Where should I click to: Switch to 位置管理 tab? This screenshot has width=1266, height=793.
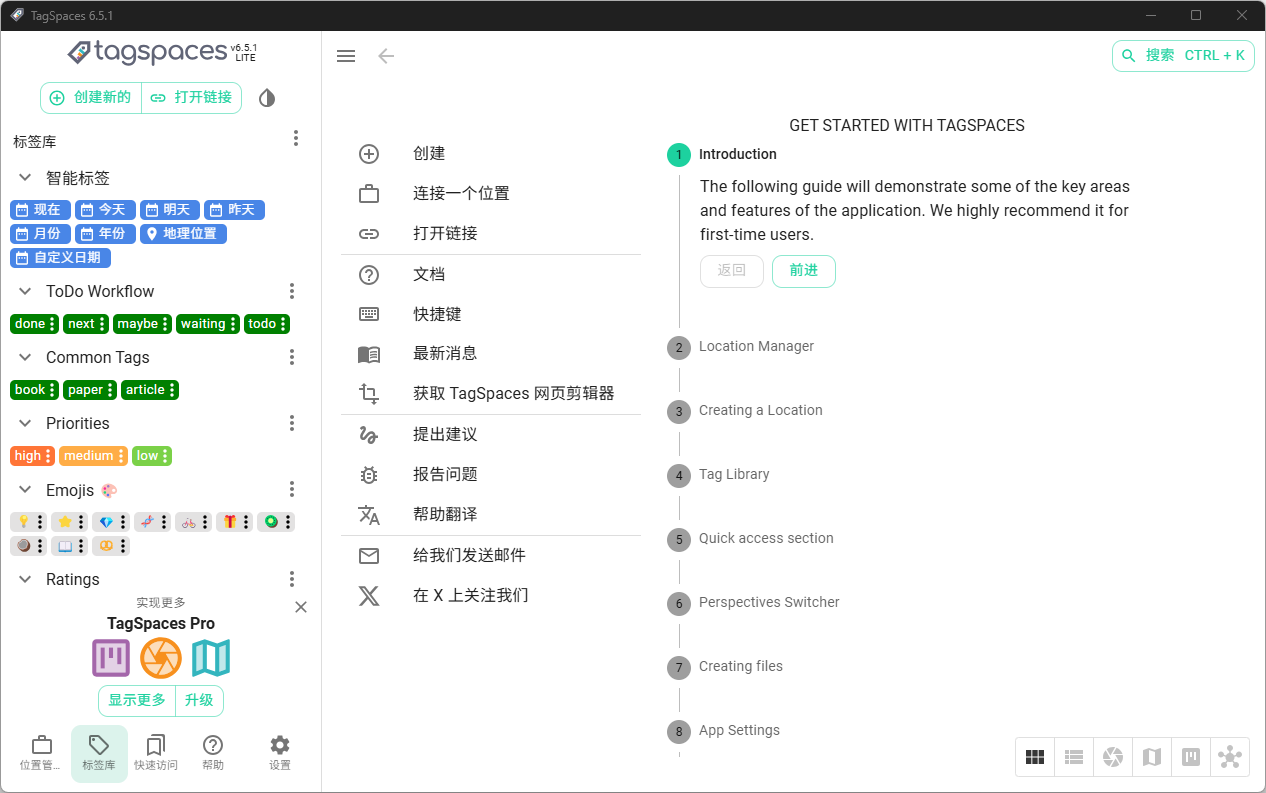point(41,753)
